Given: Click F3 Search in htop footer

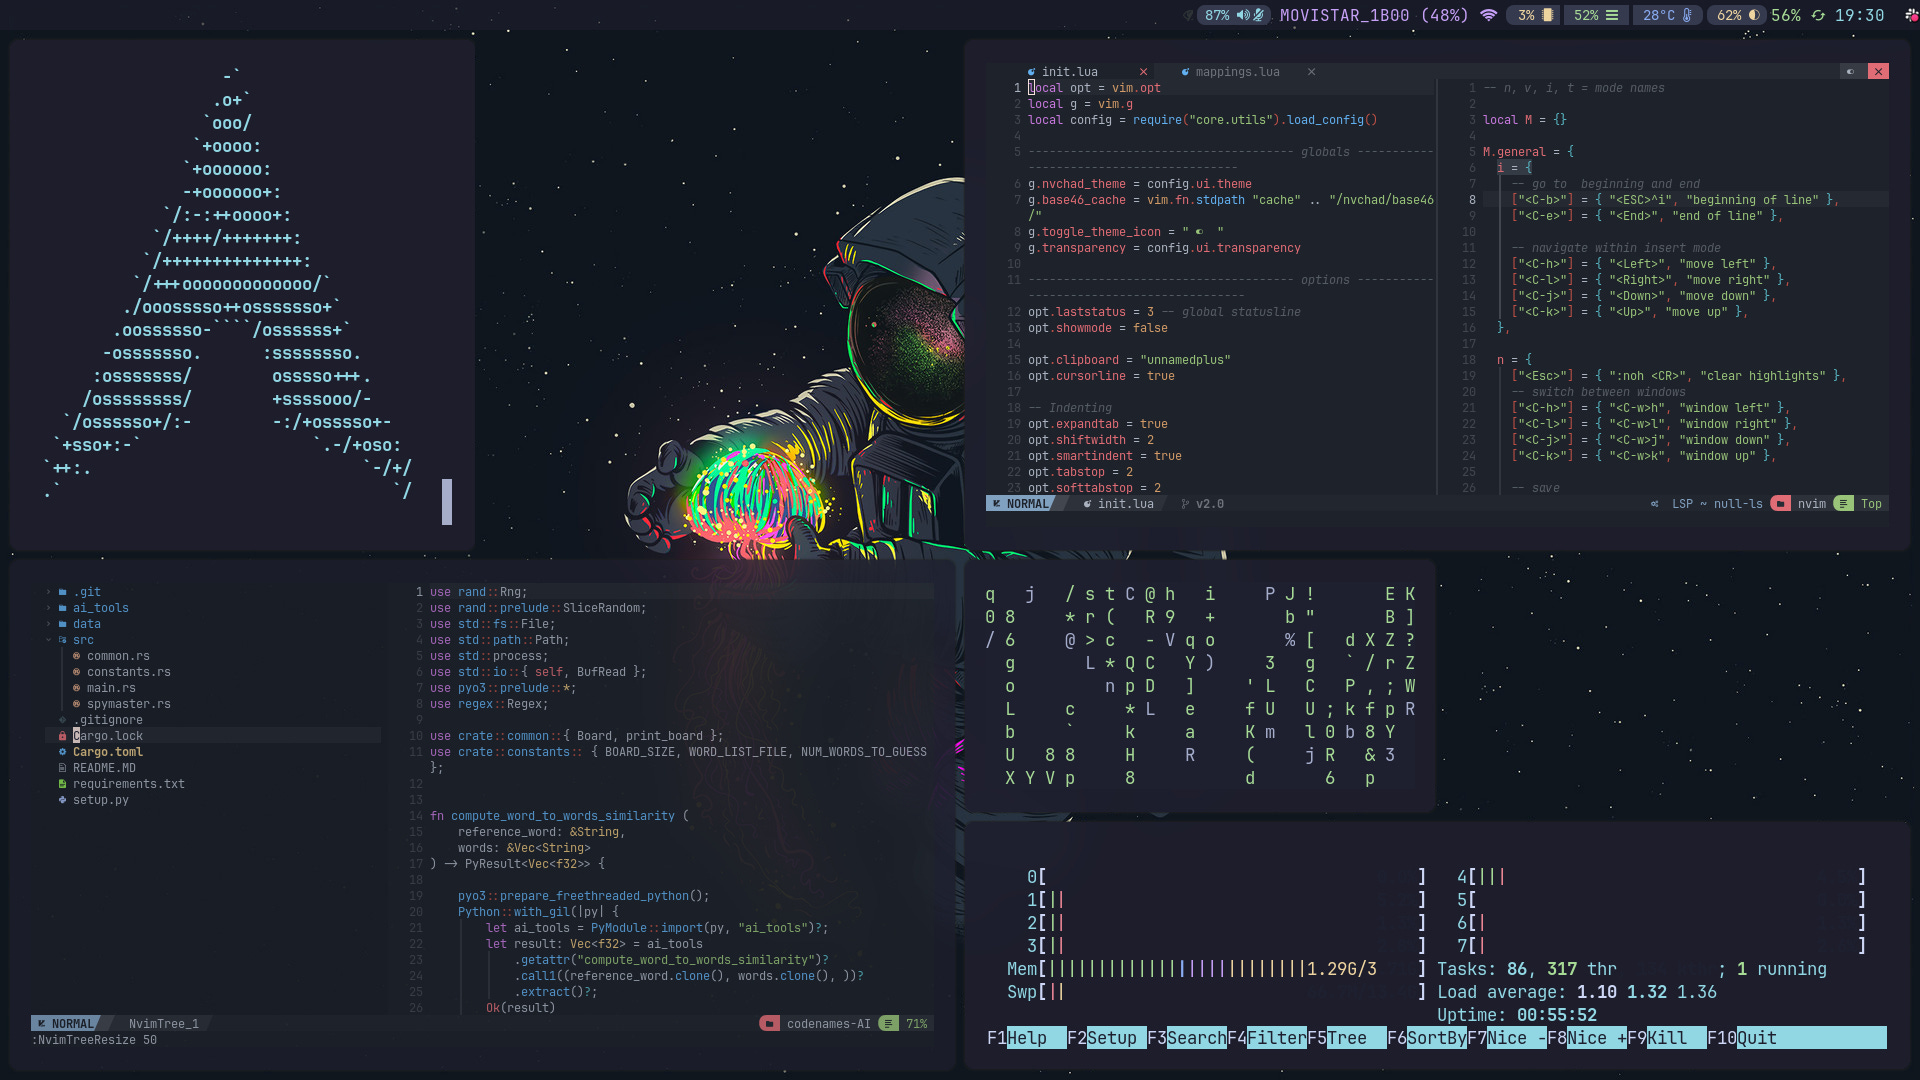Looking at the screenshot, I should pyautogui.click(x=1186, y=1038).
